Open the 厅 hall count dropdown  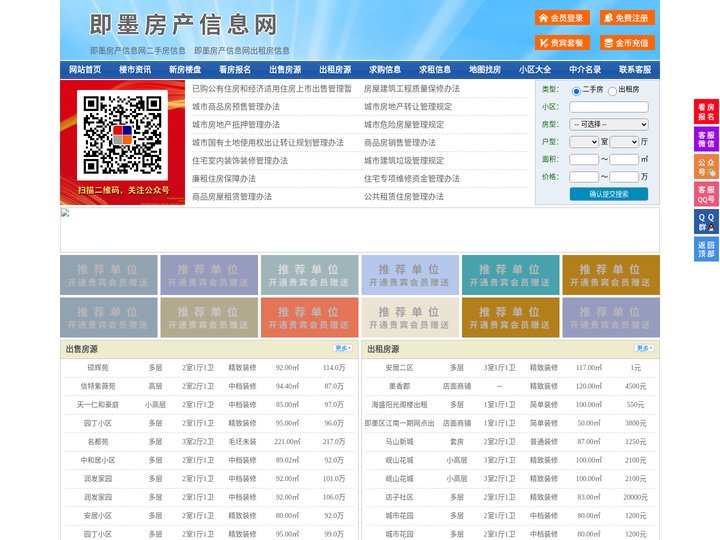624,142
